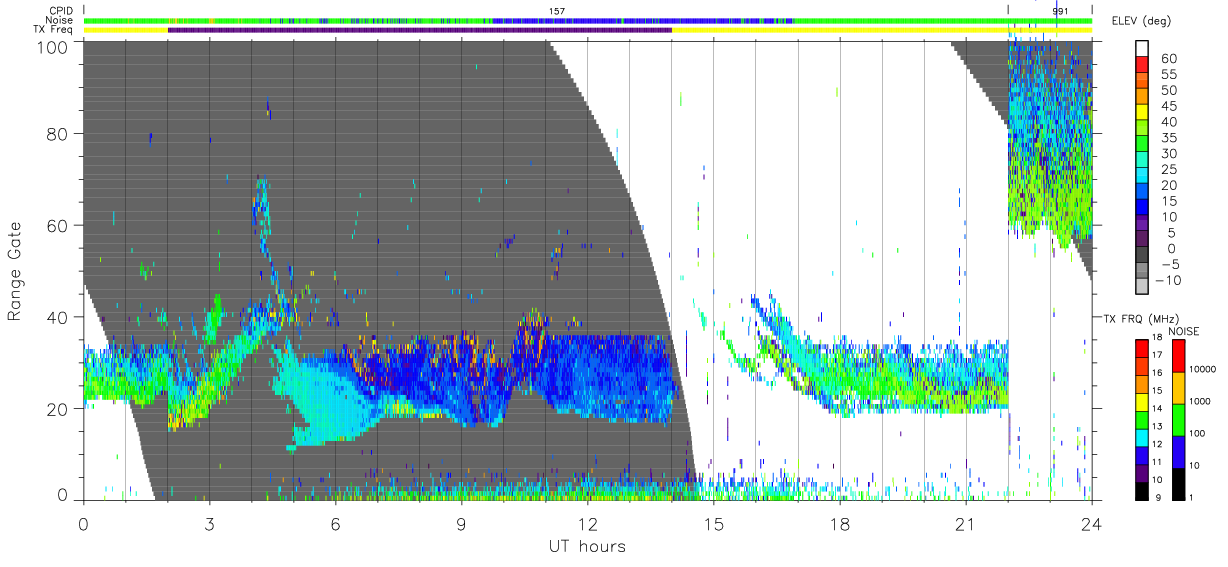Pick the blue segment of the NOISE colorbar

(x=1180, y=451)
